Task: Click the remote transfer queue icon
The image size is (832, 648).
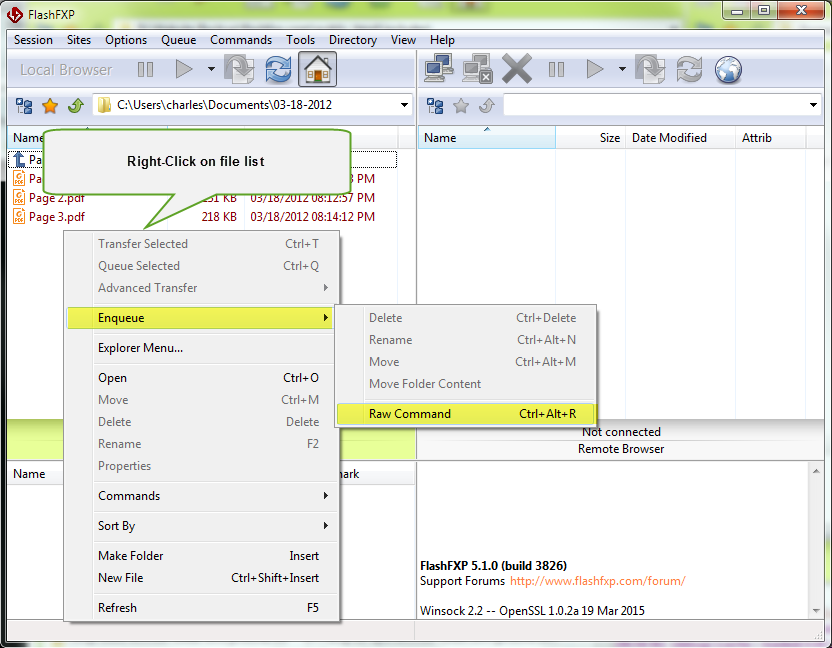Action: (x=650, y=69)
